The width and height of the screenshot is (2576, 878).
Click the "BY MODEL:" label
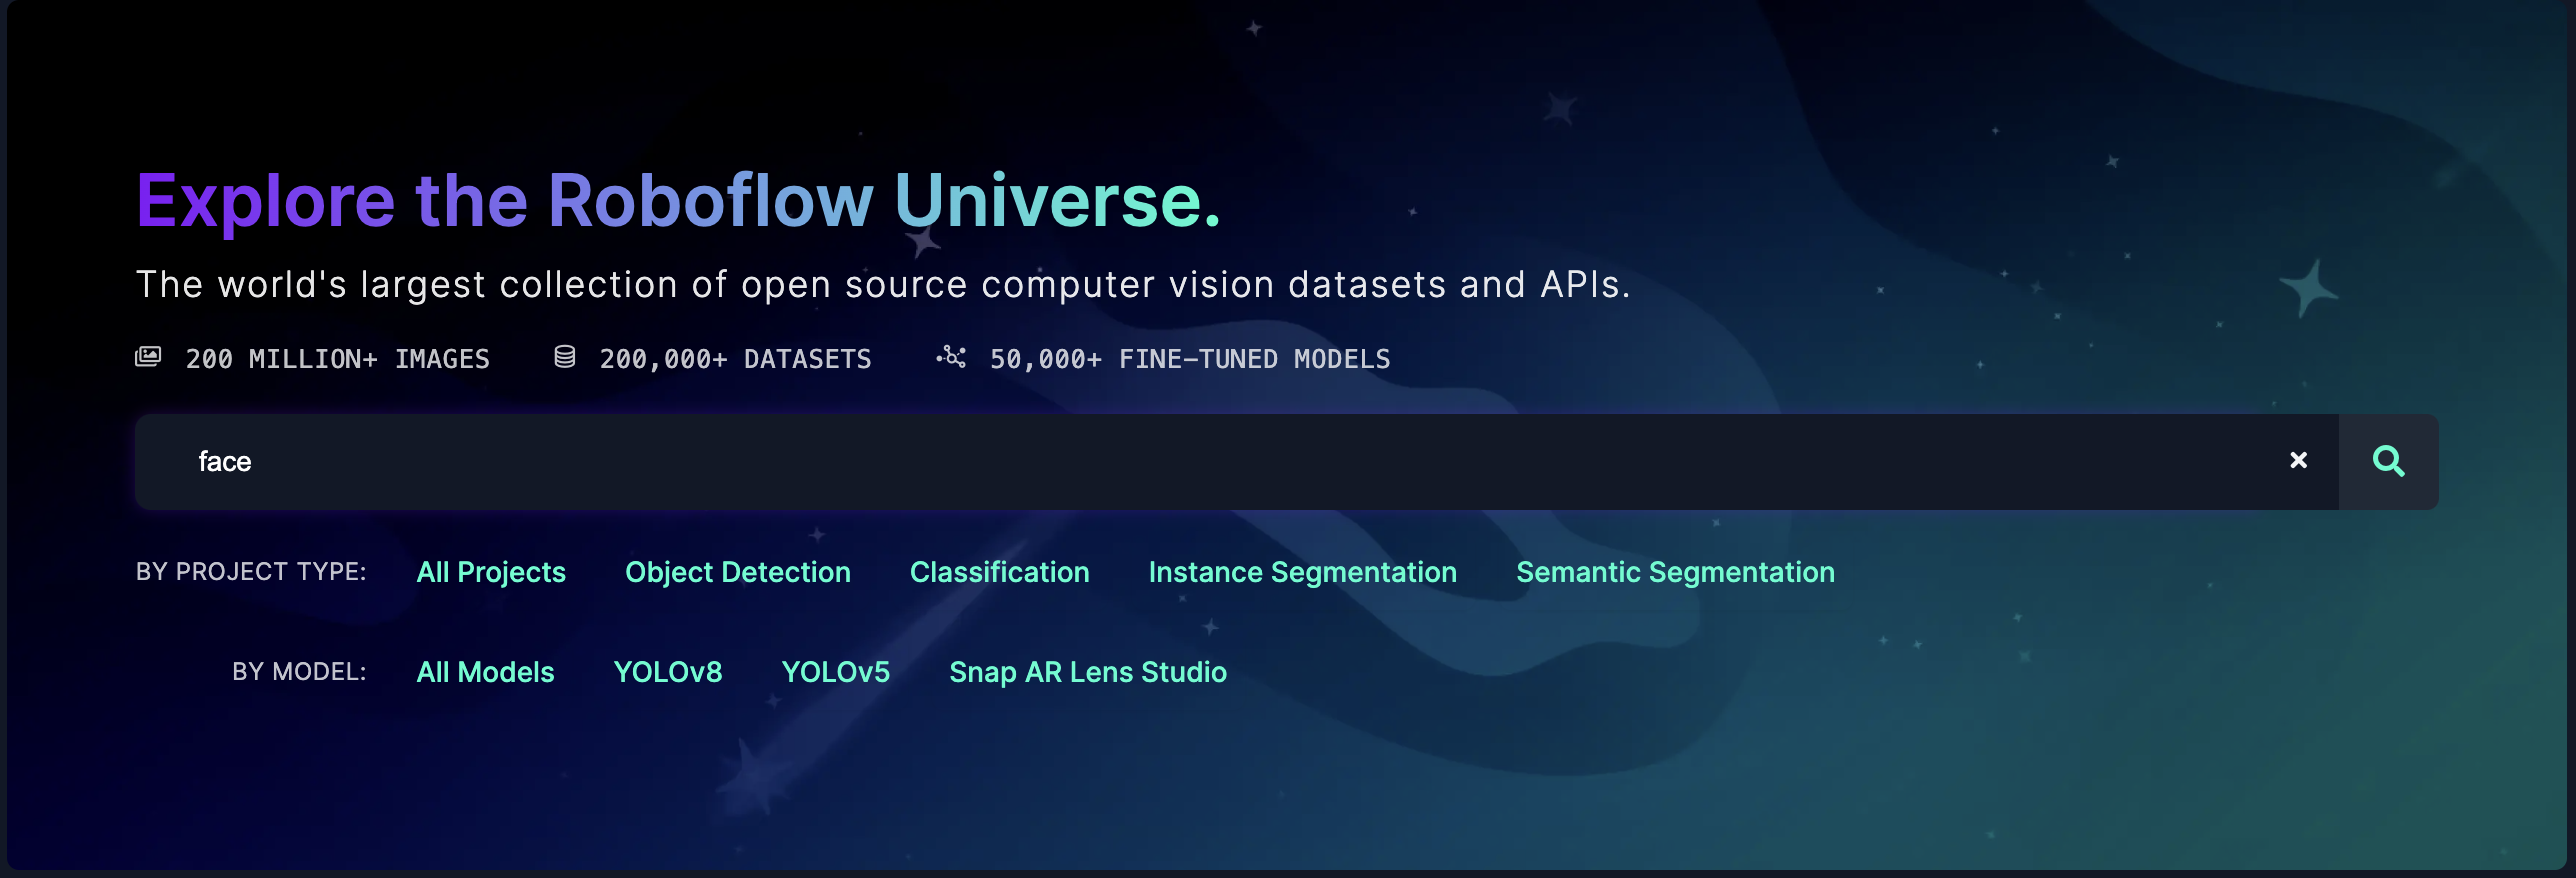coord(299,671)
